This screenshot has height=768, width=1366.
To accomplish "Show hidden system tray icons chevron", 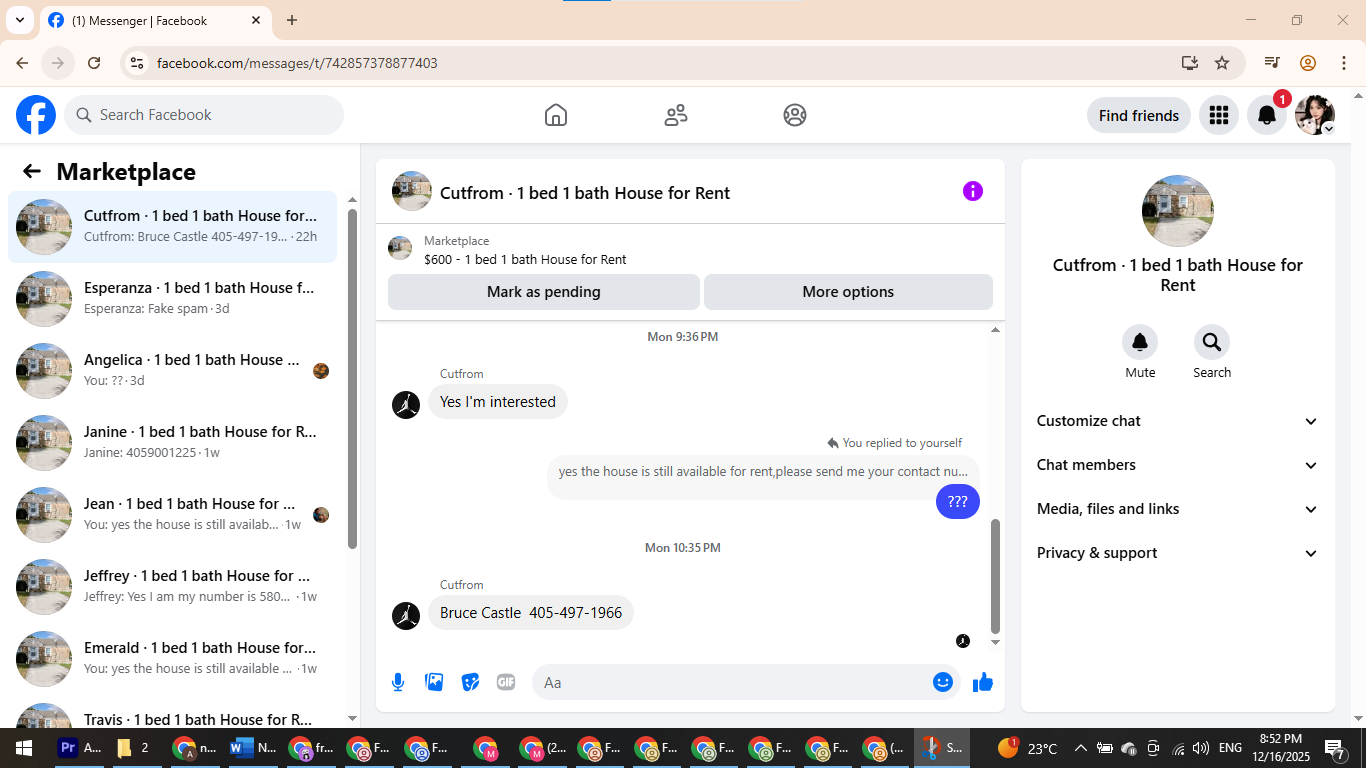I will pos(1081,748).
